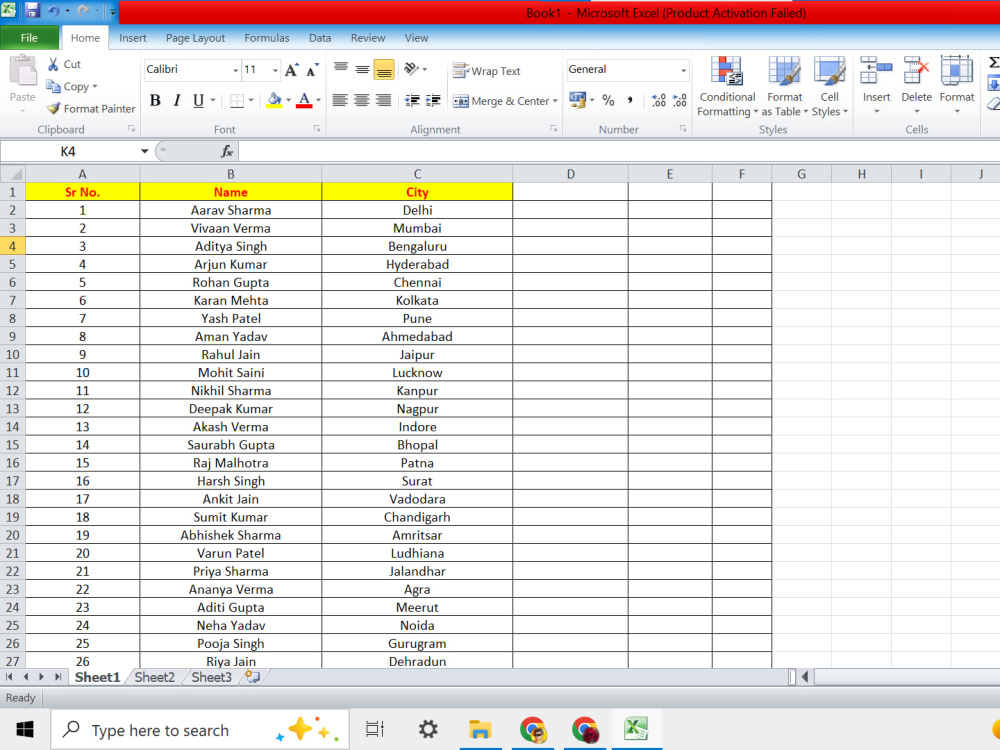Toggle Underline formatting

[x=198, y=101]
